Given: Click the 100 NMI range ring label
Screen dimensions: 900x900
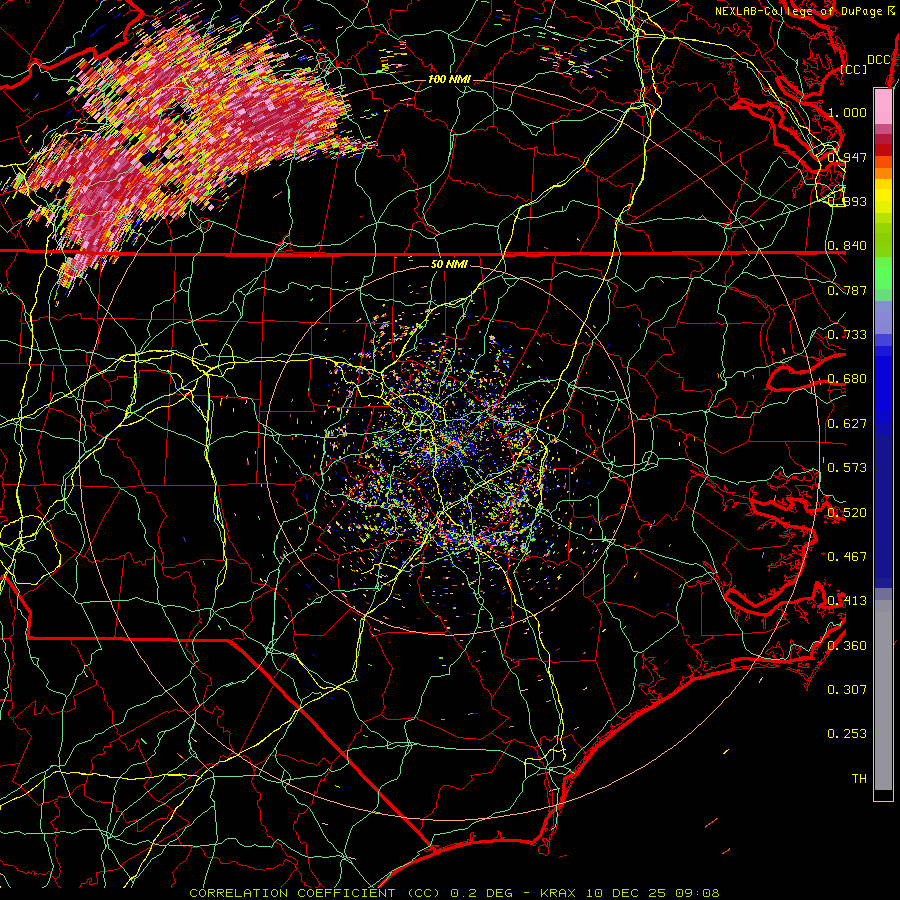Looking at the screenshot, I should coord(449,79).
